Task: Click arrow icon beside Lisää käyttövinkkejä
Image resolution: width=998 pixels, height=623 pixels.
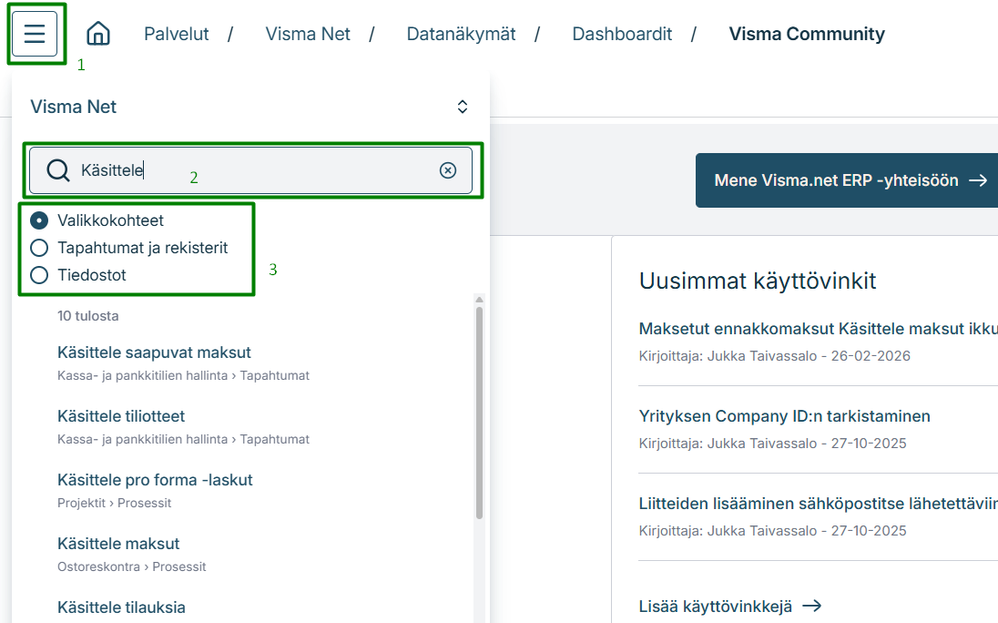Action: click(812, 606)
